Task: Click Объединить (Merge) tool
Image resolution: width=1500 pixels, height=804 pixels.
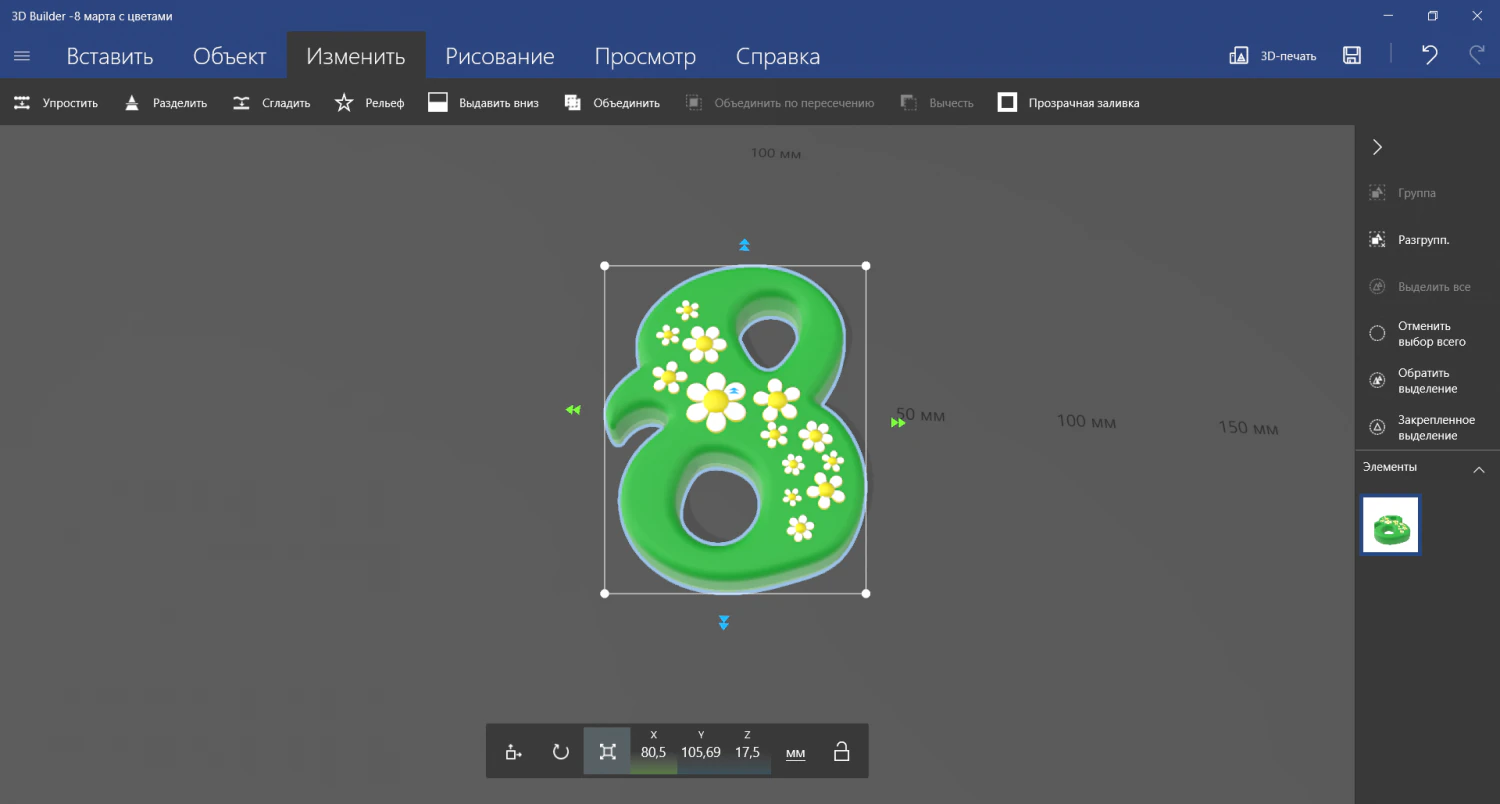Action: point(611,103)
